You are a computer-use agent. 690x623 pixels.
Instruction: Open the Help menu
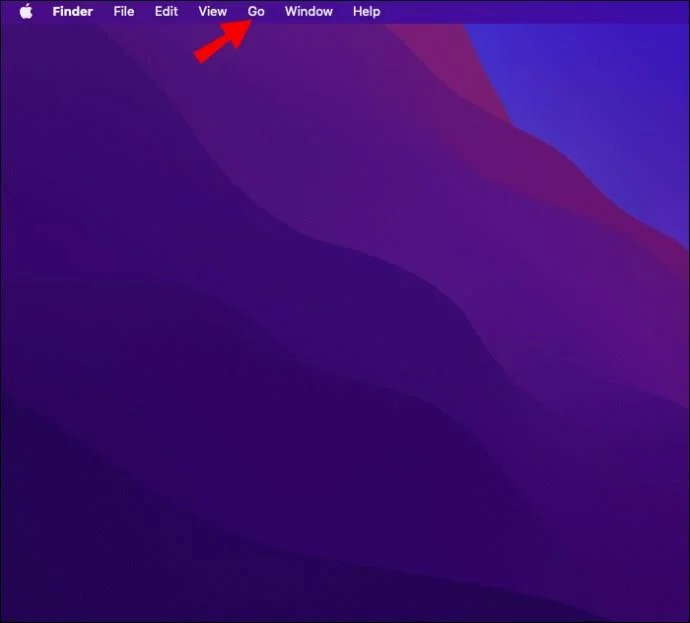(x=367, y=11)
